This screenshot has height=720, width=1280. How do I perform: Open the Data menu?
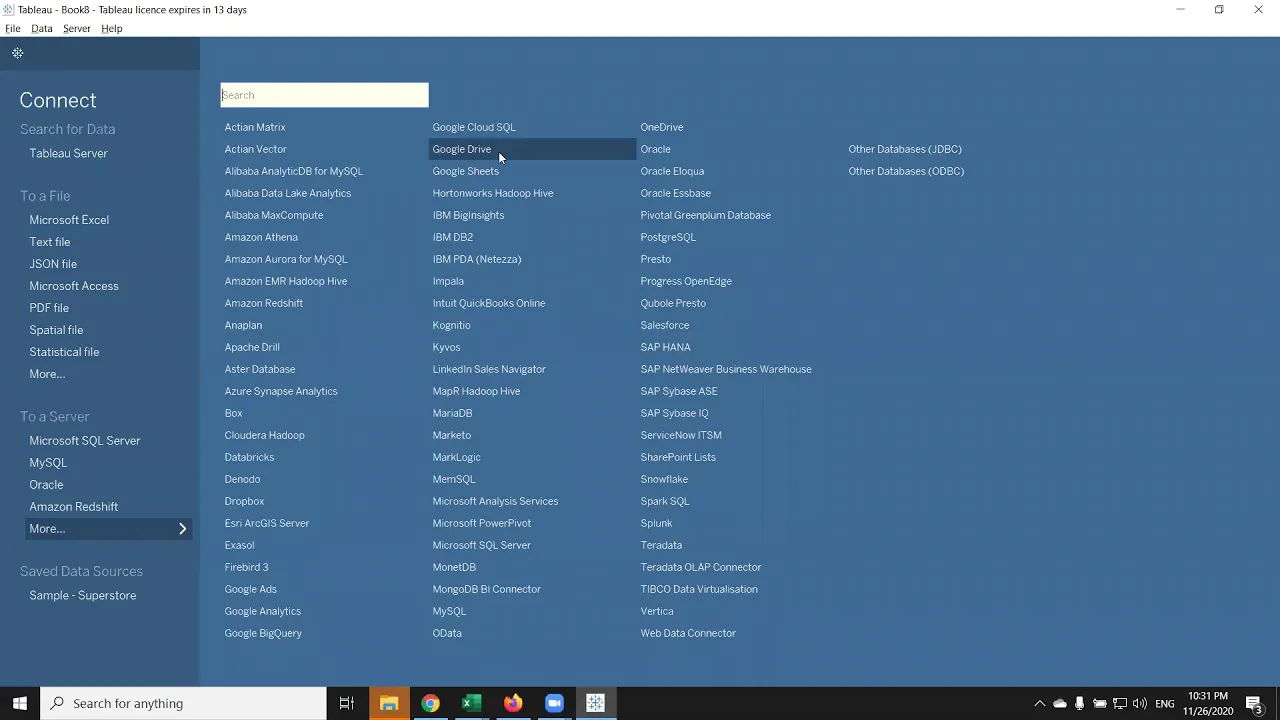(x=42, y=28)
